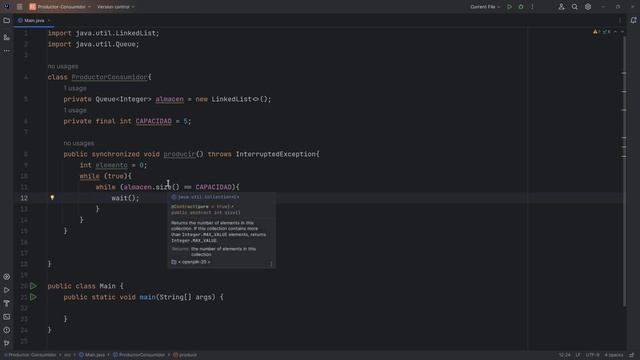This screenshot has height=360, width=640.
Task: Open the Notifications bell icon
Action: tap(633, 20)
